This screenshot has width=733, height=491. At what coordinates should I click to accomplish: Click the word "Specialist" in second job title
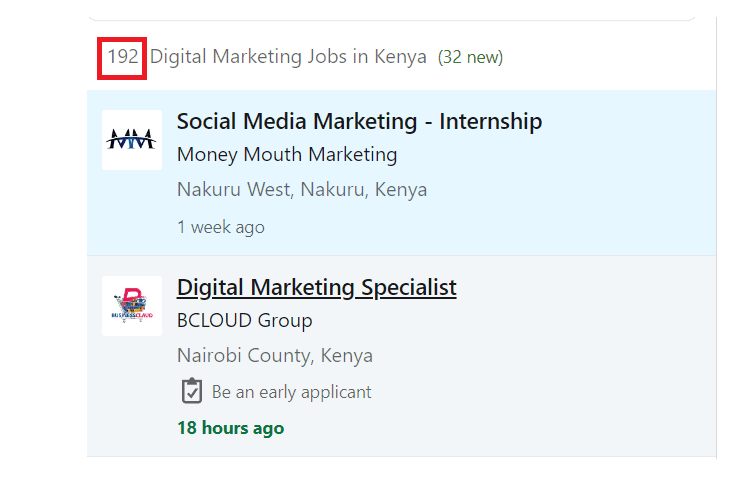406,288
